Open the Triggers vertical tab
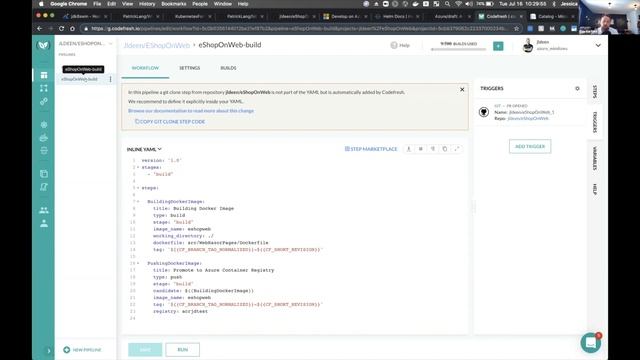640x360 pixels. pyautogui.click(x=595, y=122)
